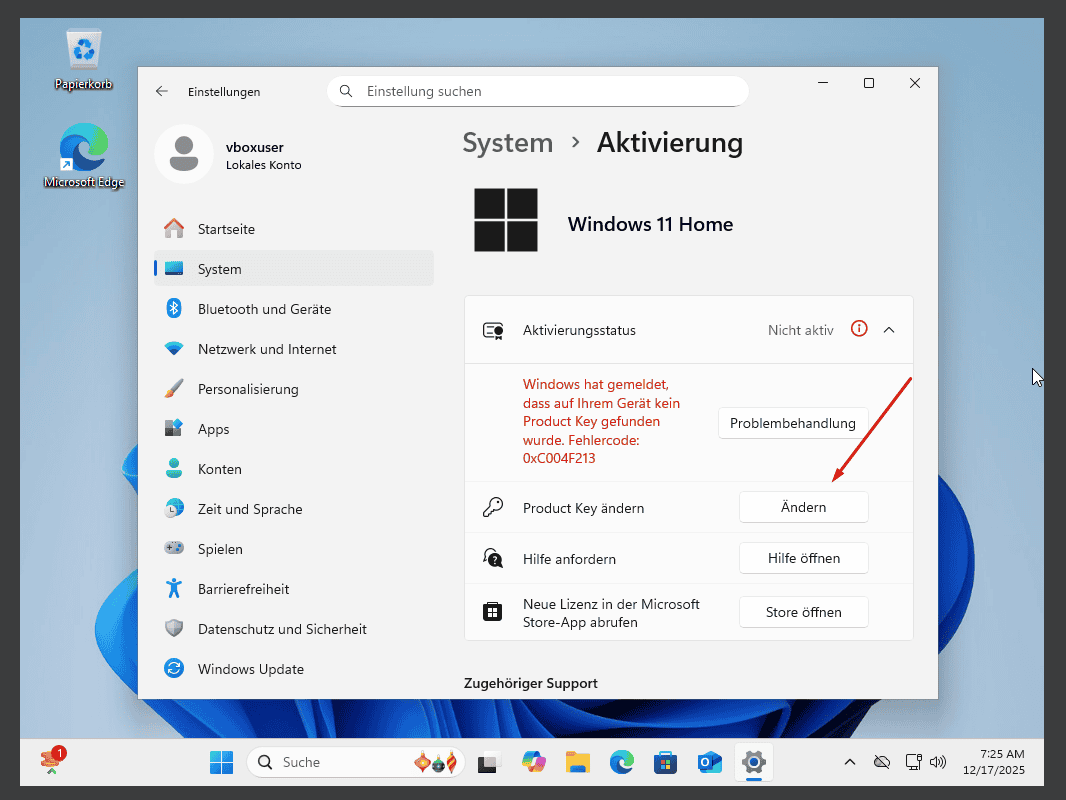The image size is (1066, 800).
Task: Go to Windows Update section
Action: (250, 669)
